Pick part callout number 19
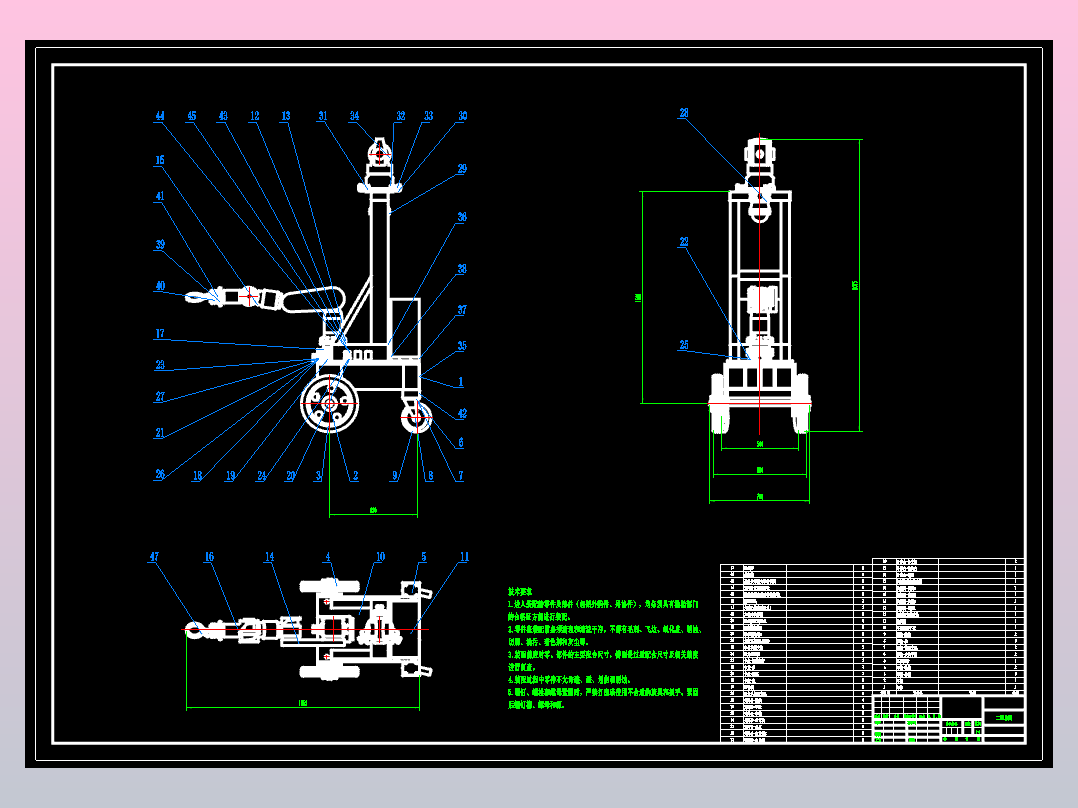Image resolution: width=1078 pixels, height=808 pixels. click(231, 476)
